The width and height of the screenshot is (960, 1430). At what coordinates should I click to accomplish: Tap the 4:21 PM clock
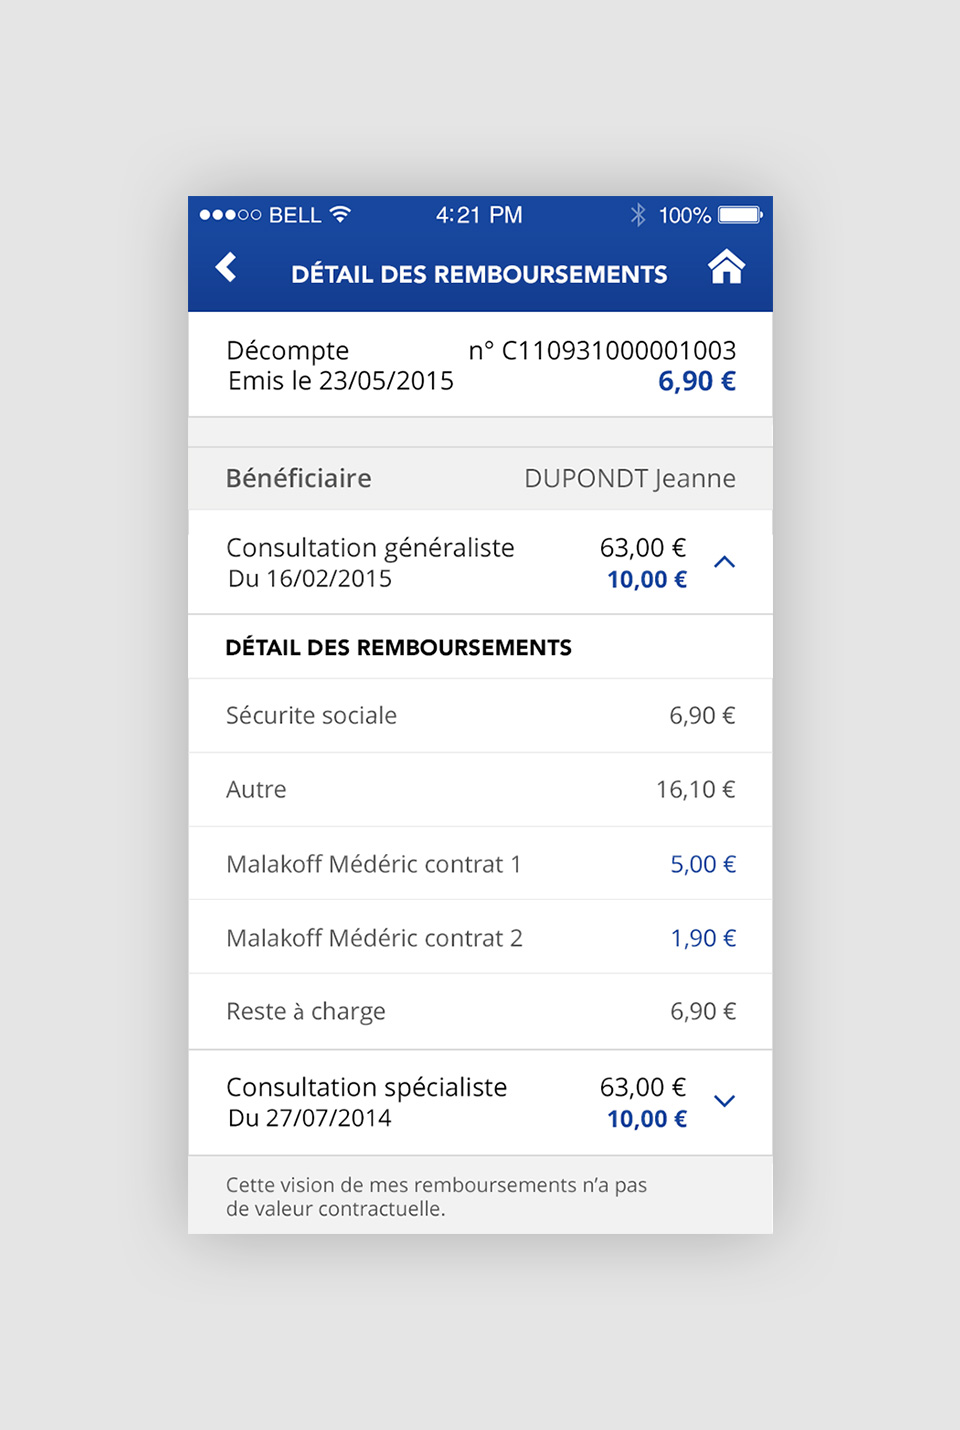coord(479,215)
